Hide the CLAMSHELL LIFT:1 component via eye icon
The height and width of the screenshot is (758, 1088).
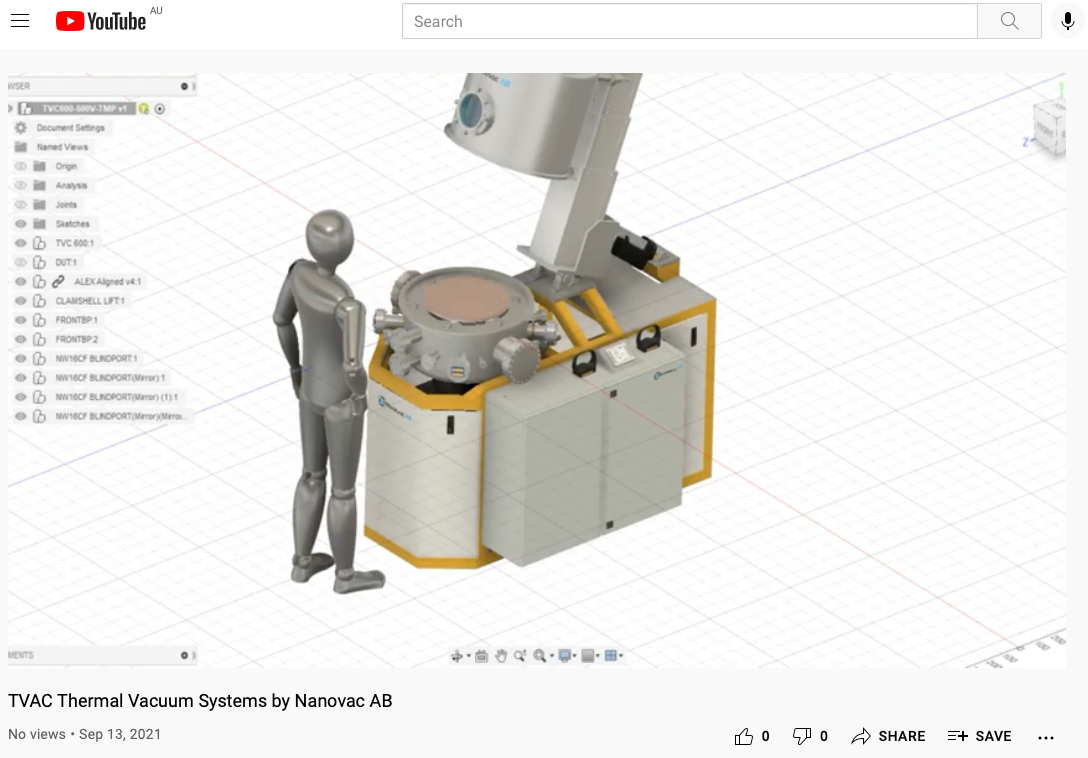click(x=20, y=301)
